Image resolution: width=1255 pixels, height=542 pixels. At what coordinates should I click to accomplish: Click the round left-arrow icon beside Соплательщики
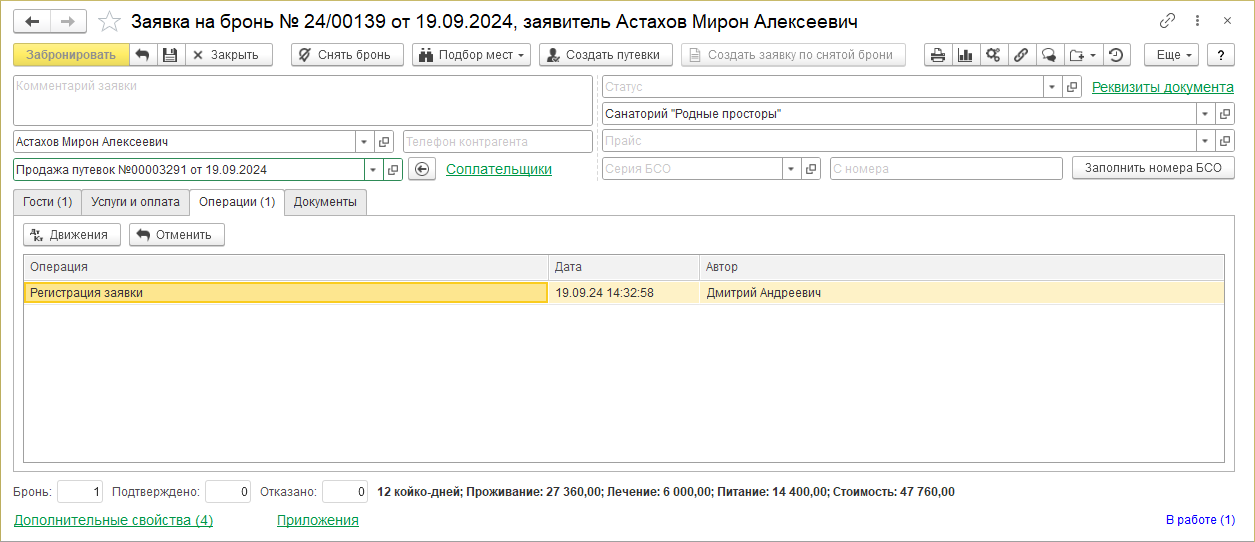(x=422, y=169)
